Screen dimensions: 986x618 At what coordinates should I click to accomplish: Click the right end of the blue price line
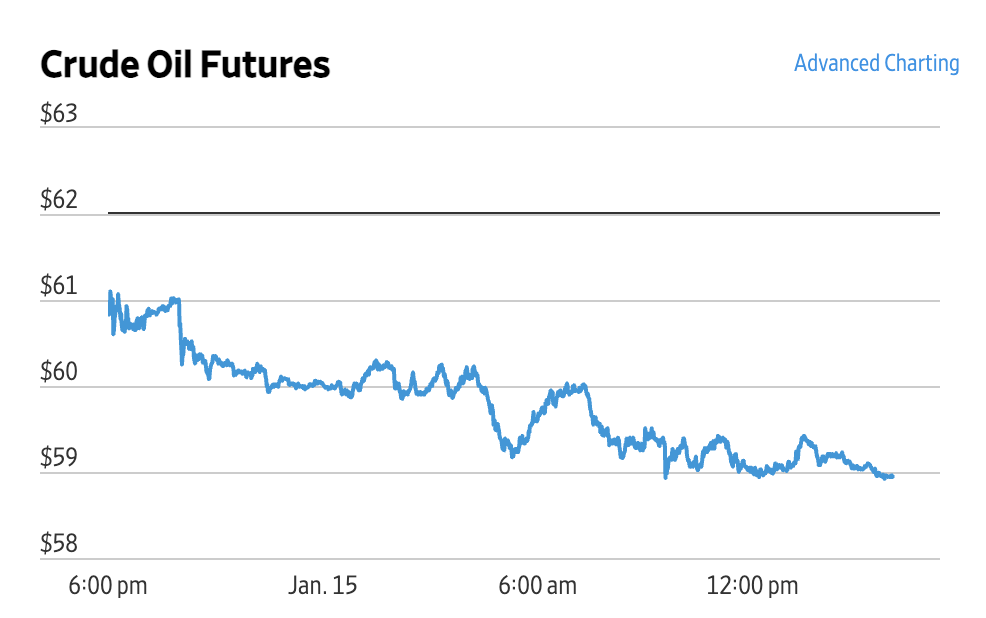[891, 477]
